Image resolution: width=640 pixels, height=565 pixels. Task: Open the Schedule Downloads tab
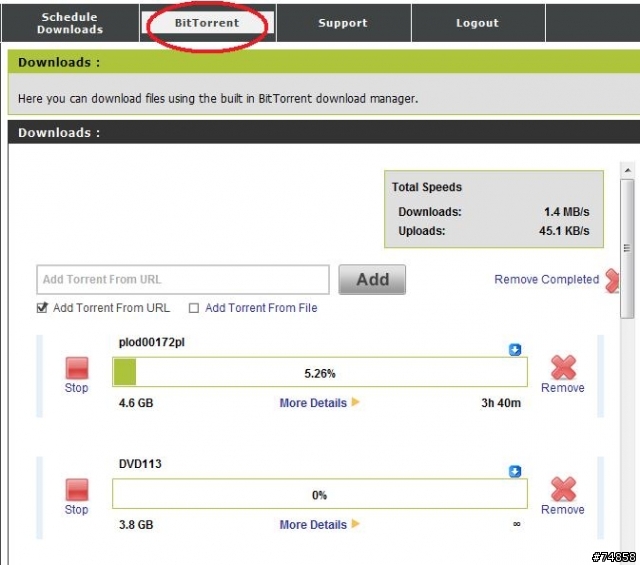click(x=70, y=23)
